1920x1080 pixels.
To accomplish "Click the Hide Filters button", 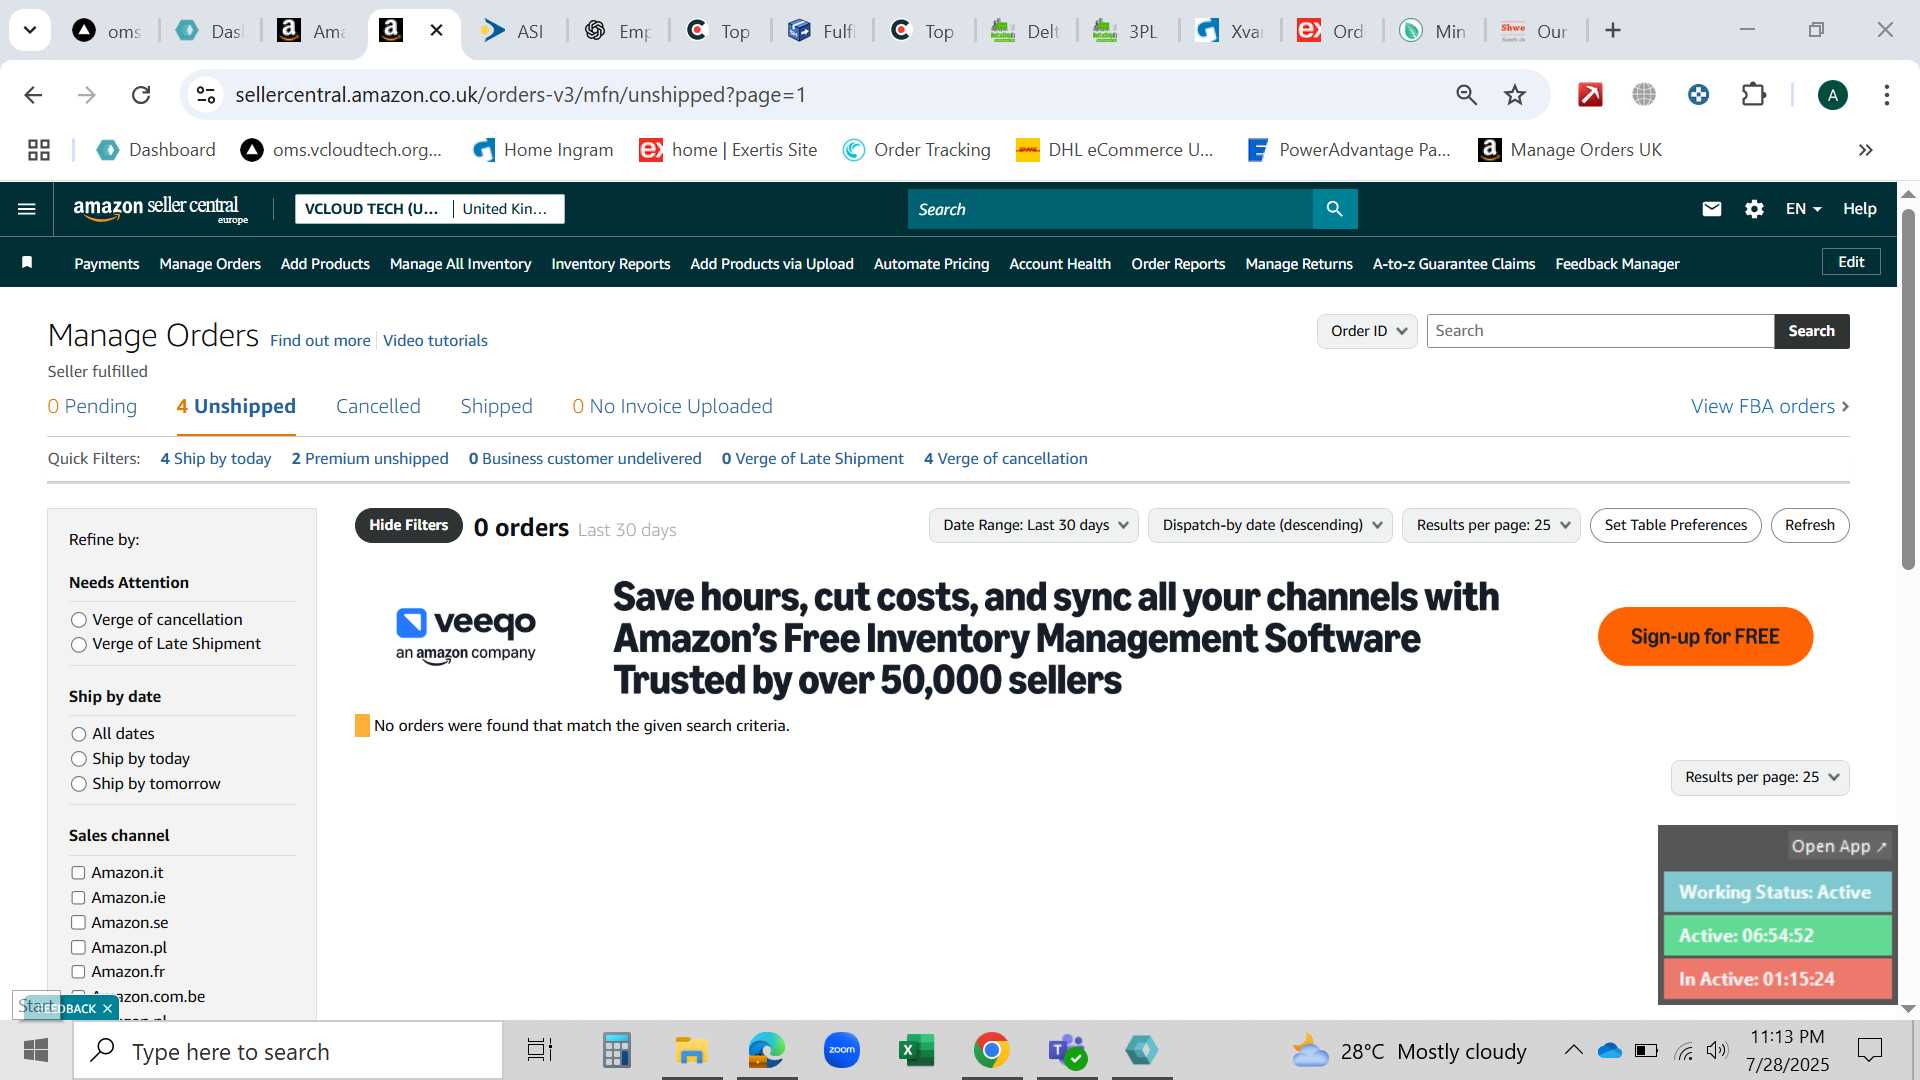I will pos(408,525).
